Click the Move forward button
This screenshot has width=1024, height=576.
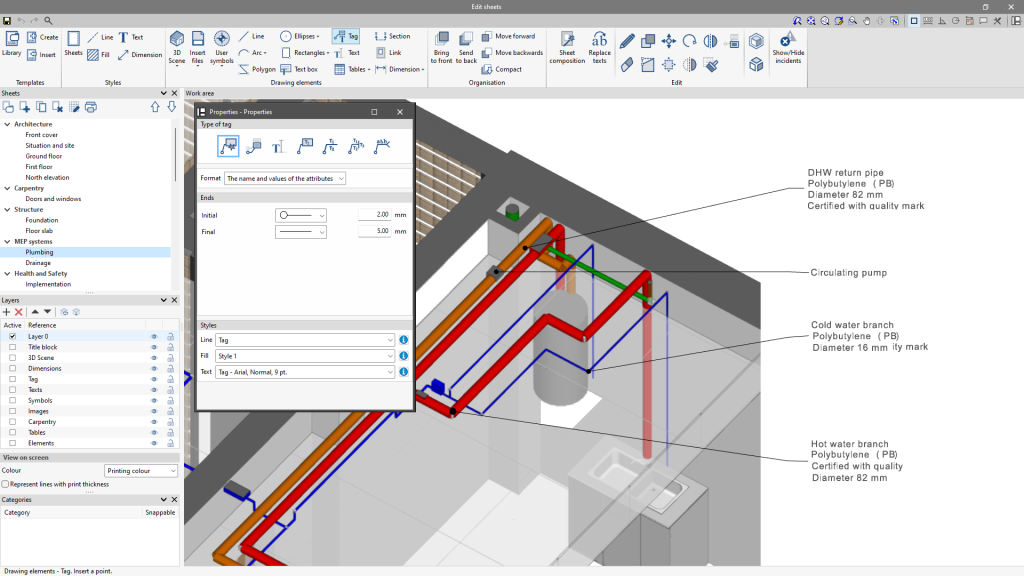(x=508, y=37)
